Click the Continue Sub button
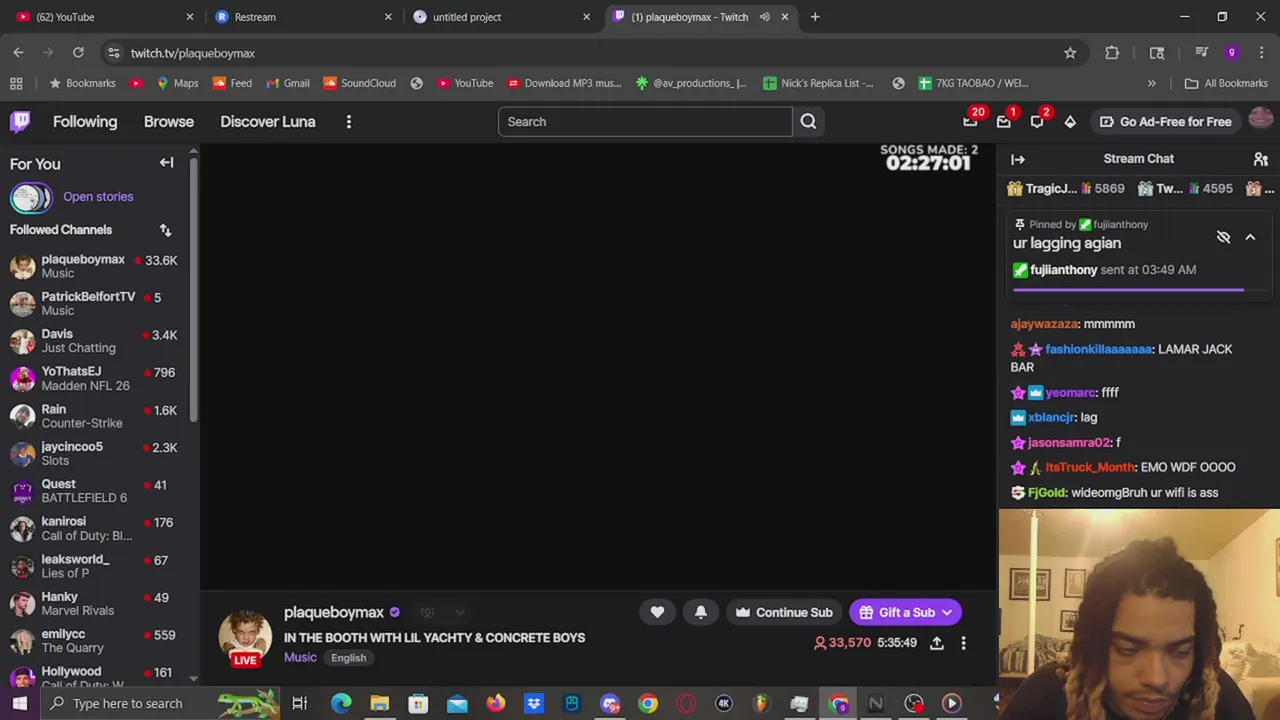The height and width of the screenshot is (720, 1280). coord(784,612)
